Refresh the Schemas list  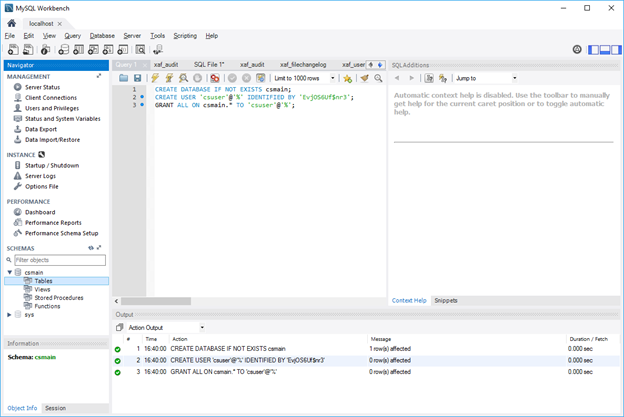[91, 248]
